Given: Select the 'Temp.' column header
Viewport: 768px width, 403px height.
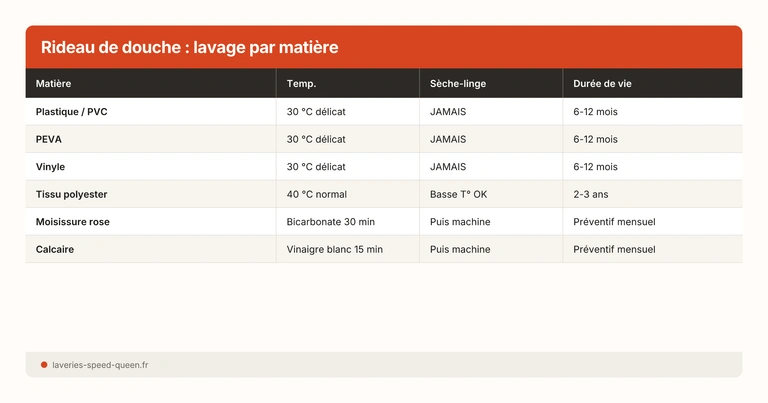Looking at the screenshot, I should click(x=301, y=83).
